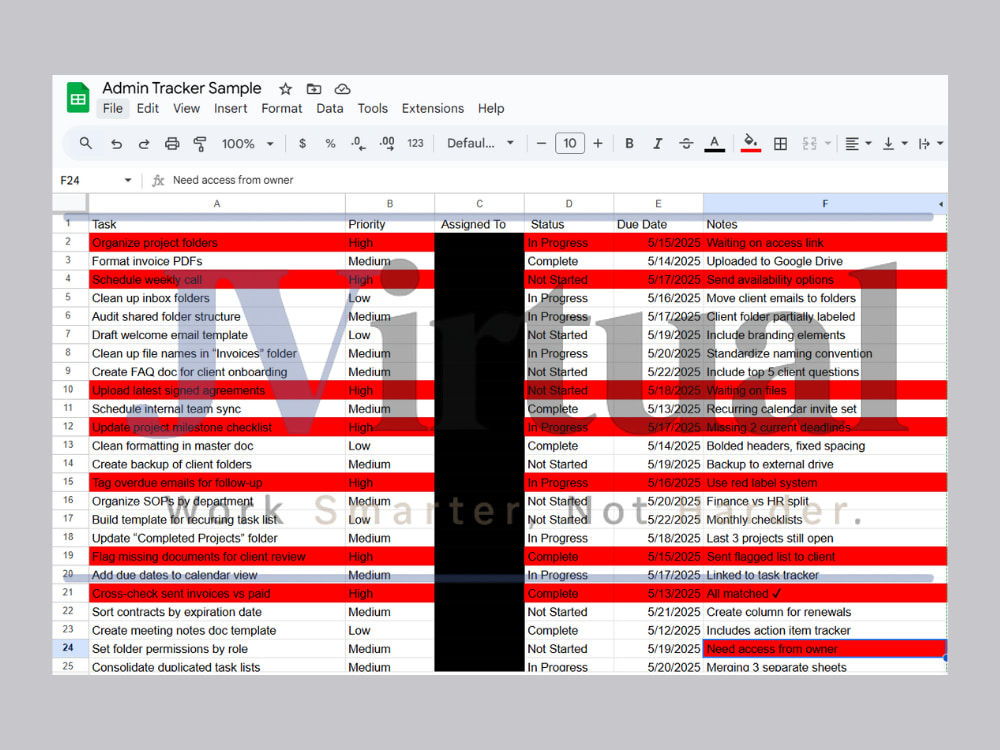The width and height of the screenshot is (1000, 750).
Task: Open the File menu
Action: tap(113, 108)
